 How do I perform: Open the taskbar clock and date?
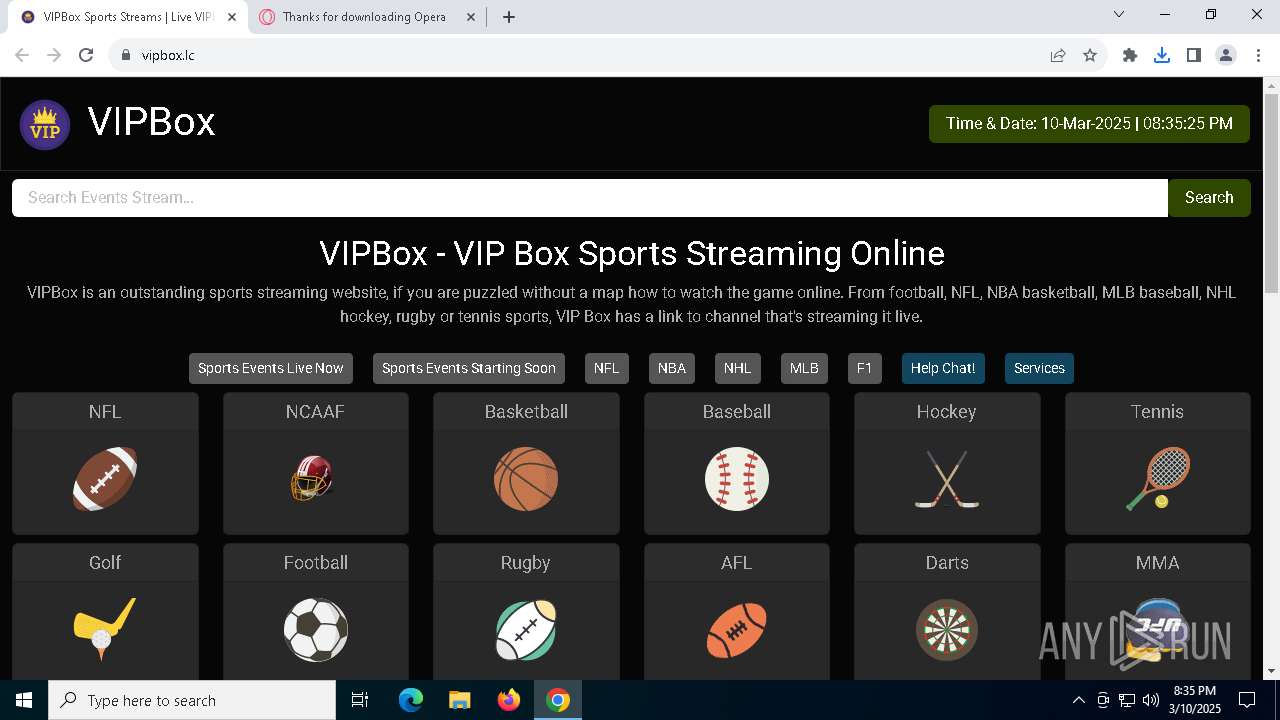click(x=1195, y=700)
